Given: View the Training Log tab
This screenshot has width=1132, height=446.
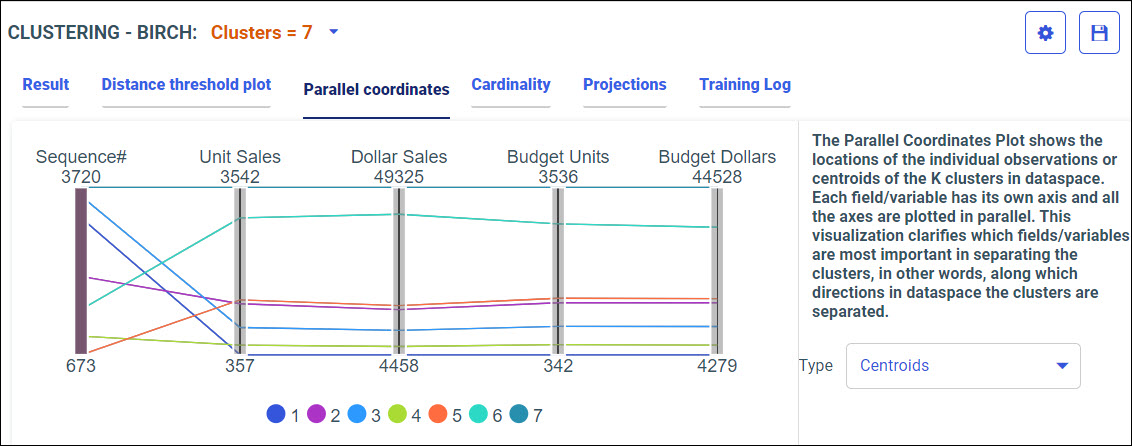Looking at the screenshot, I should pyautogui.click(x=745, y=85).
